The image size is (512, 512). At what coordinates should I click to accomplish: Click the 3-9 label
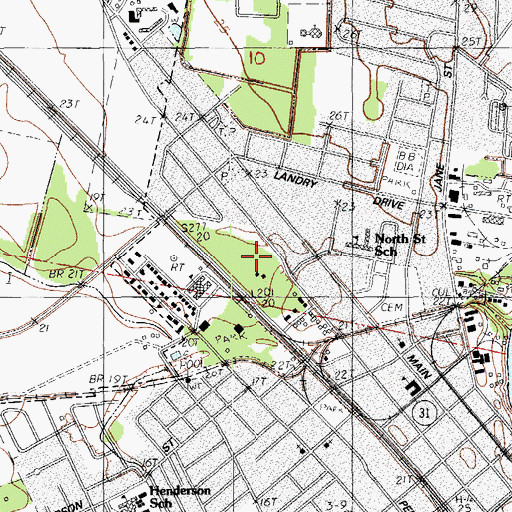[337, 504]
